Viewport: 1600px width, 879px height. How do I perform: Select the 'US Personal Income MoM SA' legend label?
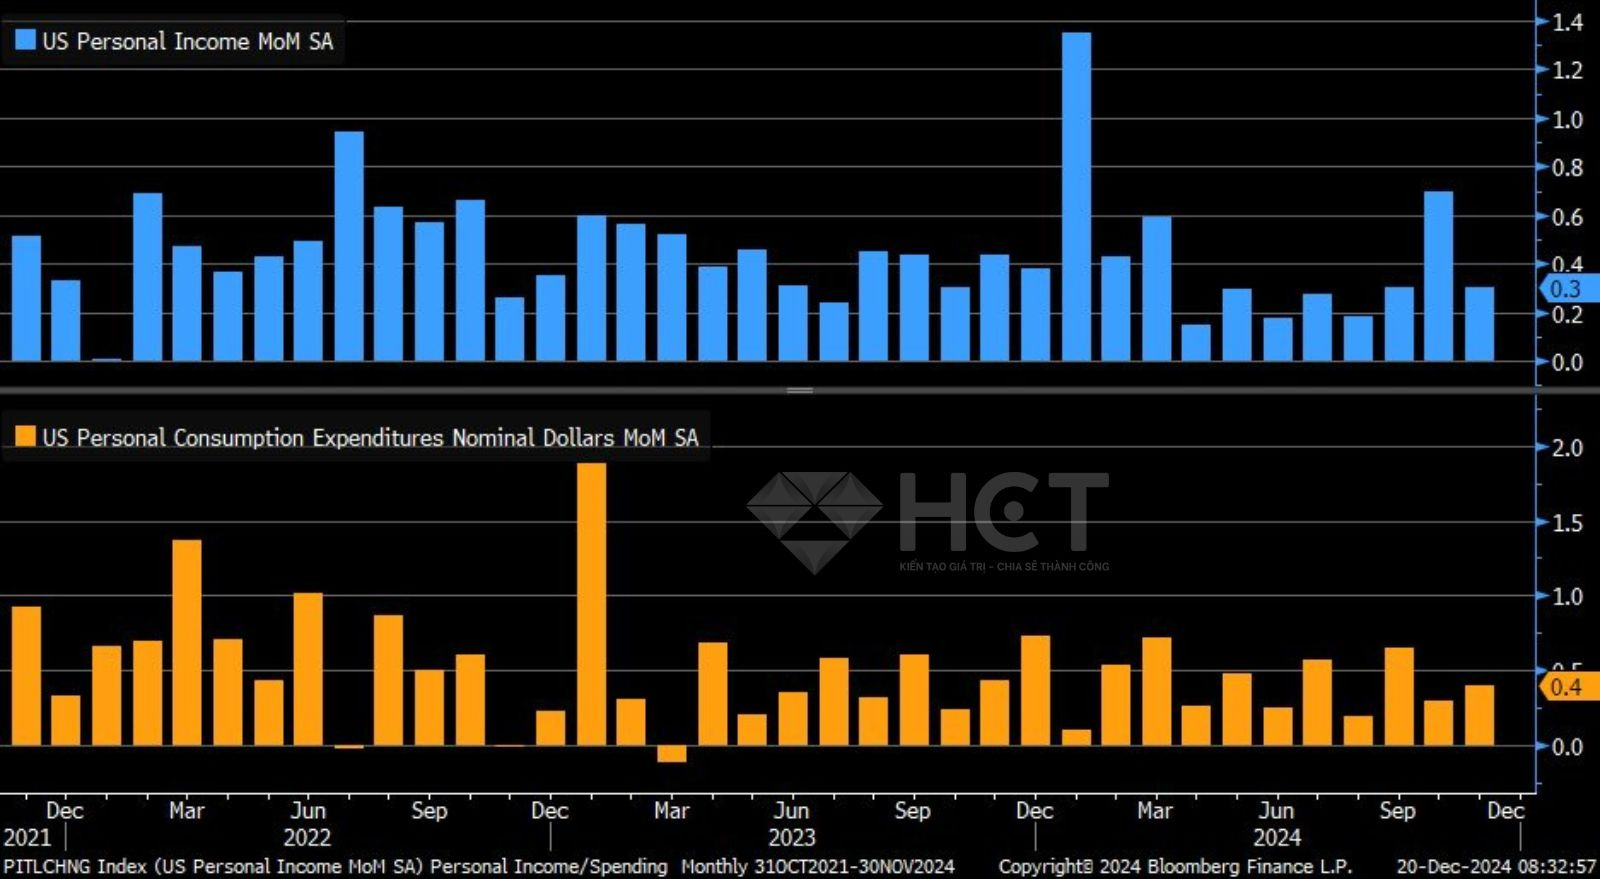[188, 41]
